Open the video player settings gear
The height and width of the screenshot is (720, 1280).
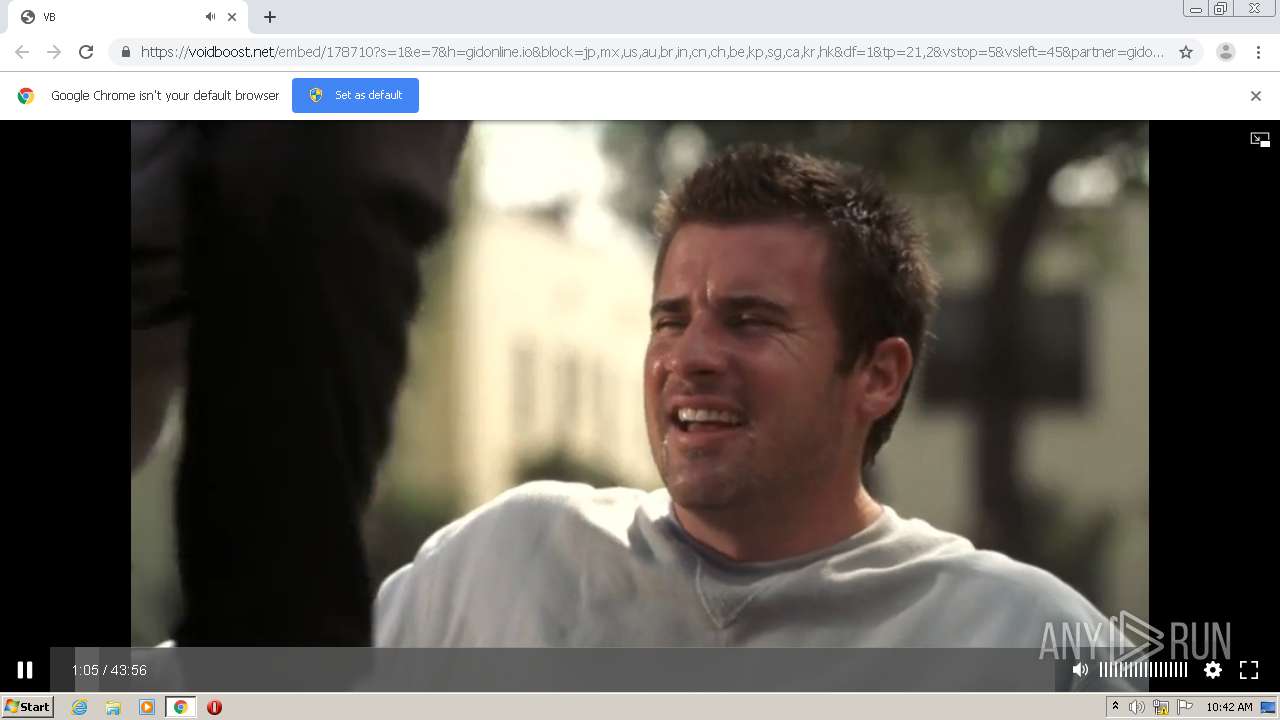(1213, 670)
